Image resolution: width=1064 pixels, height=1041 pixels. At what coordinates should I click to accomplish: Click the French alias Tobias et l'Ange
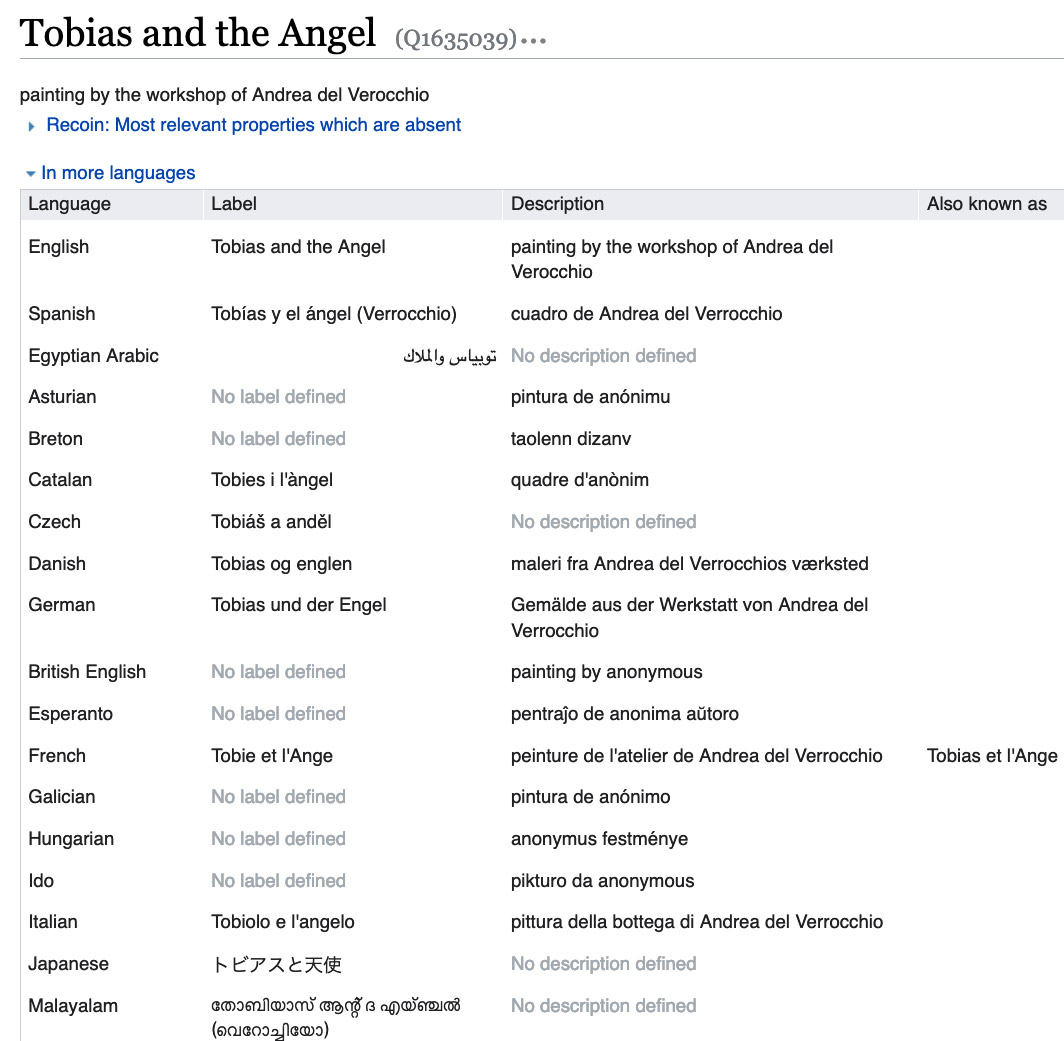[991, 756]
